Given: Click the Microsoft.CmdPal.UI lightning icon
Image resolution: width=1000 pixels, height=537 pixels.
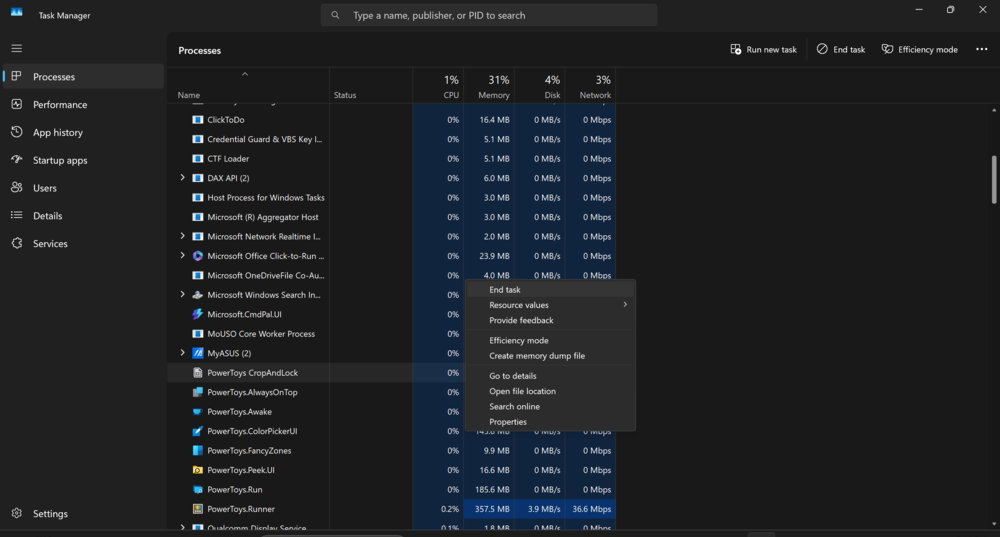Looking at the screenshot, I should coord(198,314).
